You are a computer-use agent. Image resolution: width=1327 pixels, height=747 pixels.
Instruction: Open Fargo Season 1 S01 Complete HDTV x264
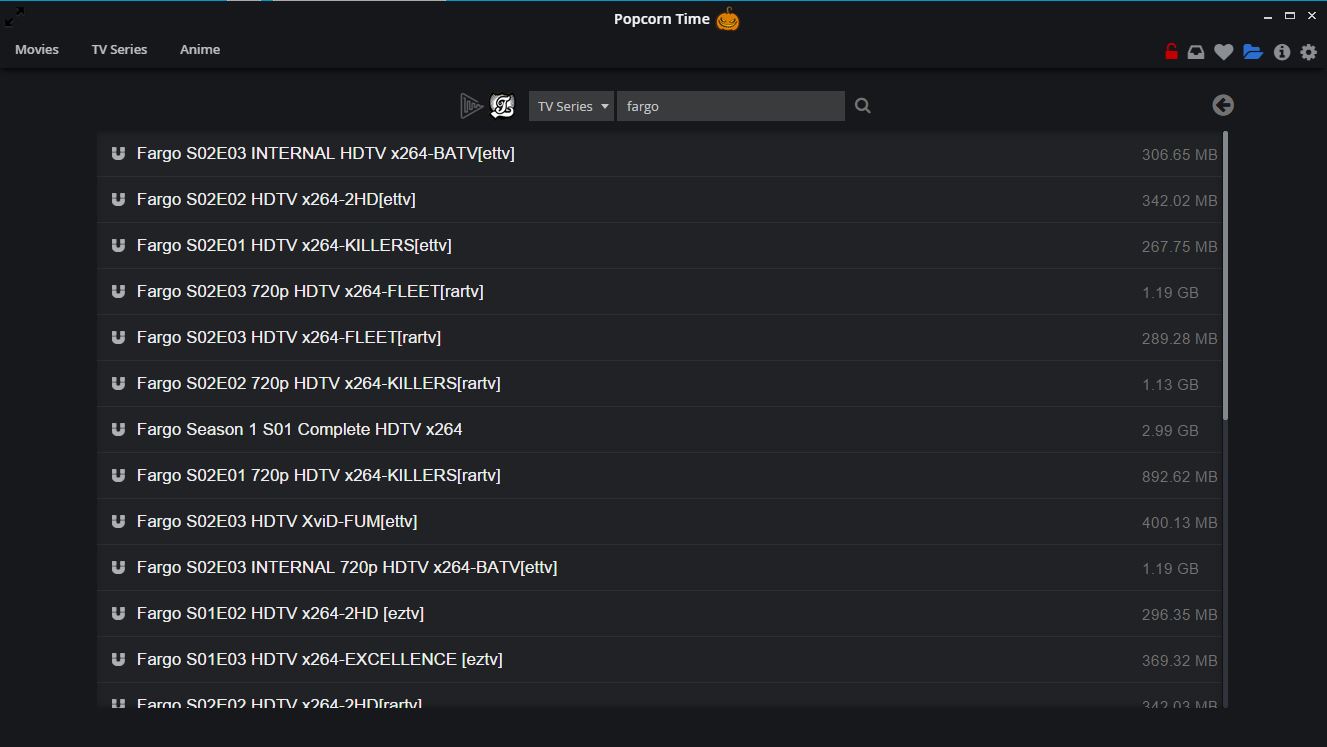(659, 429)
